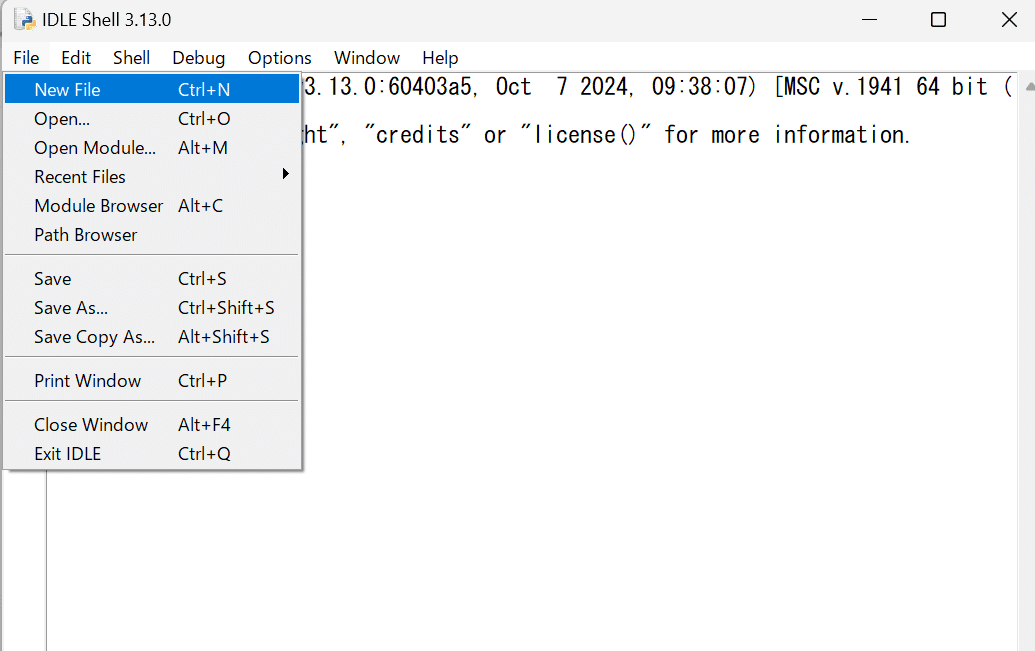Viewport: 1035px width, 651px height.
Task: Open the Edit menu
Action: pos(76,58)
